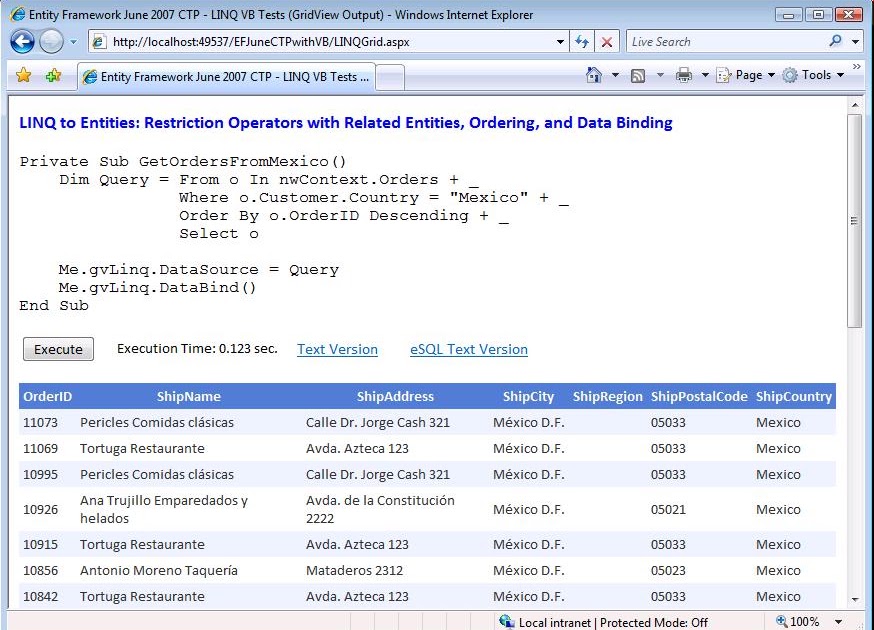
Task: Click the Live Search input box
Action: point(726,42)
